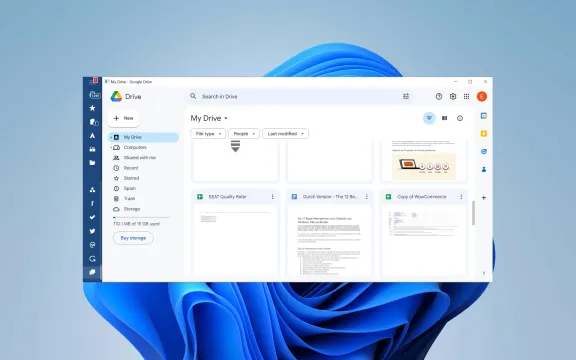
Task: Click the storage usage progress bar
Action: [141, 217]
